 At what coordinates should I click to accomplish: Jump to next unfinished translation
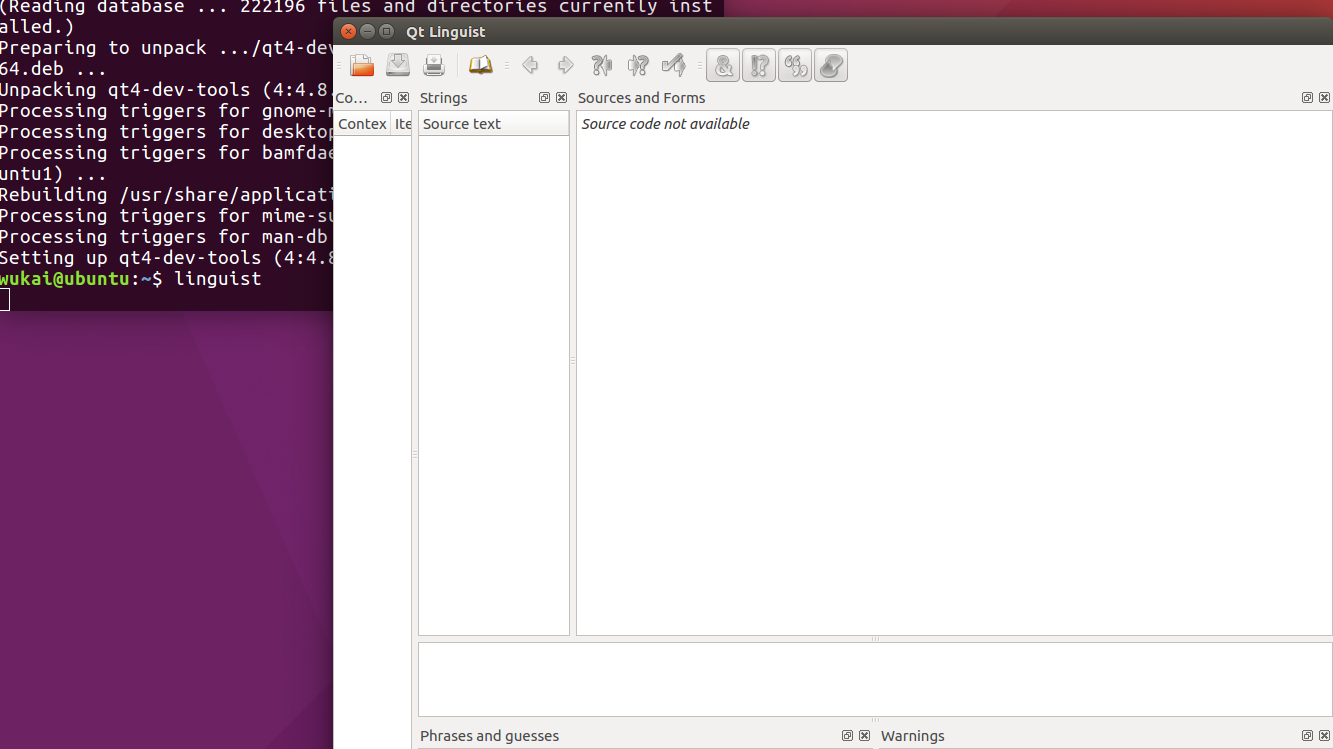[x=637, y=64]
